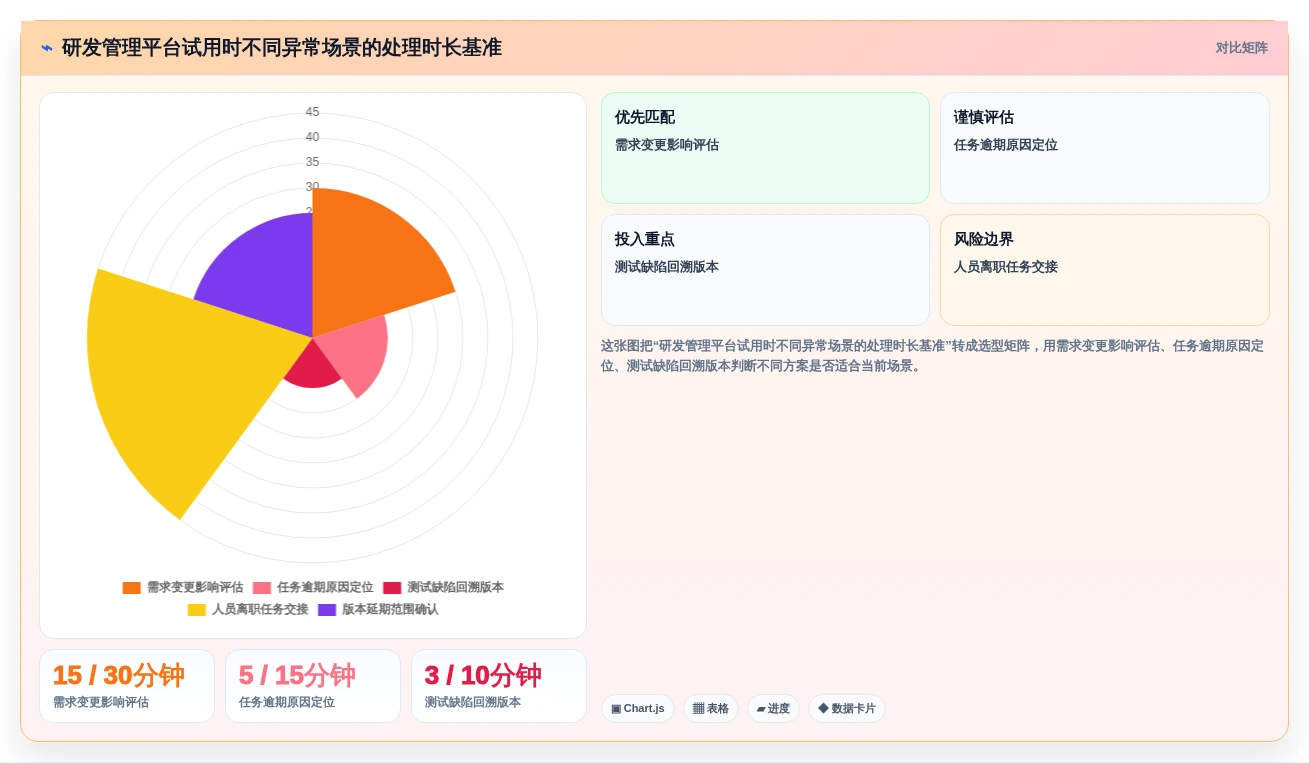
Task: Toggle the 版本延期范围确认 purple legend swatch
Action: pos(327,610)
